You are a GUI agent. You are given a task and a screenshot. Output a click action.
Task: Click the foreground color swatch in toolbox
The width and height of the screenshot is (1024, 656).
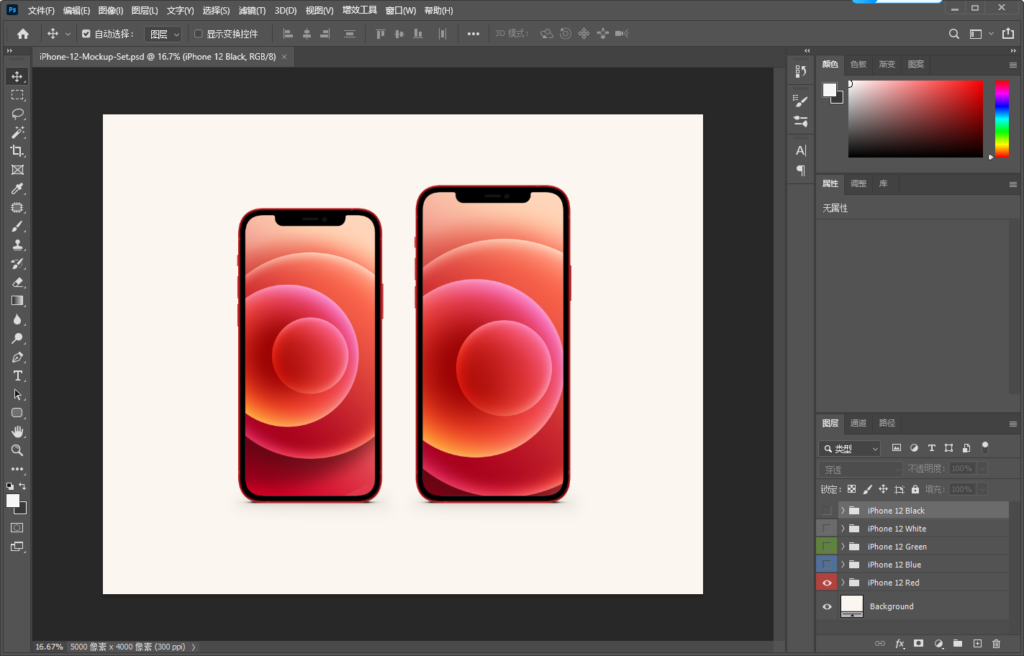pos(12,500)
